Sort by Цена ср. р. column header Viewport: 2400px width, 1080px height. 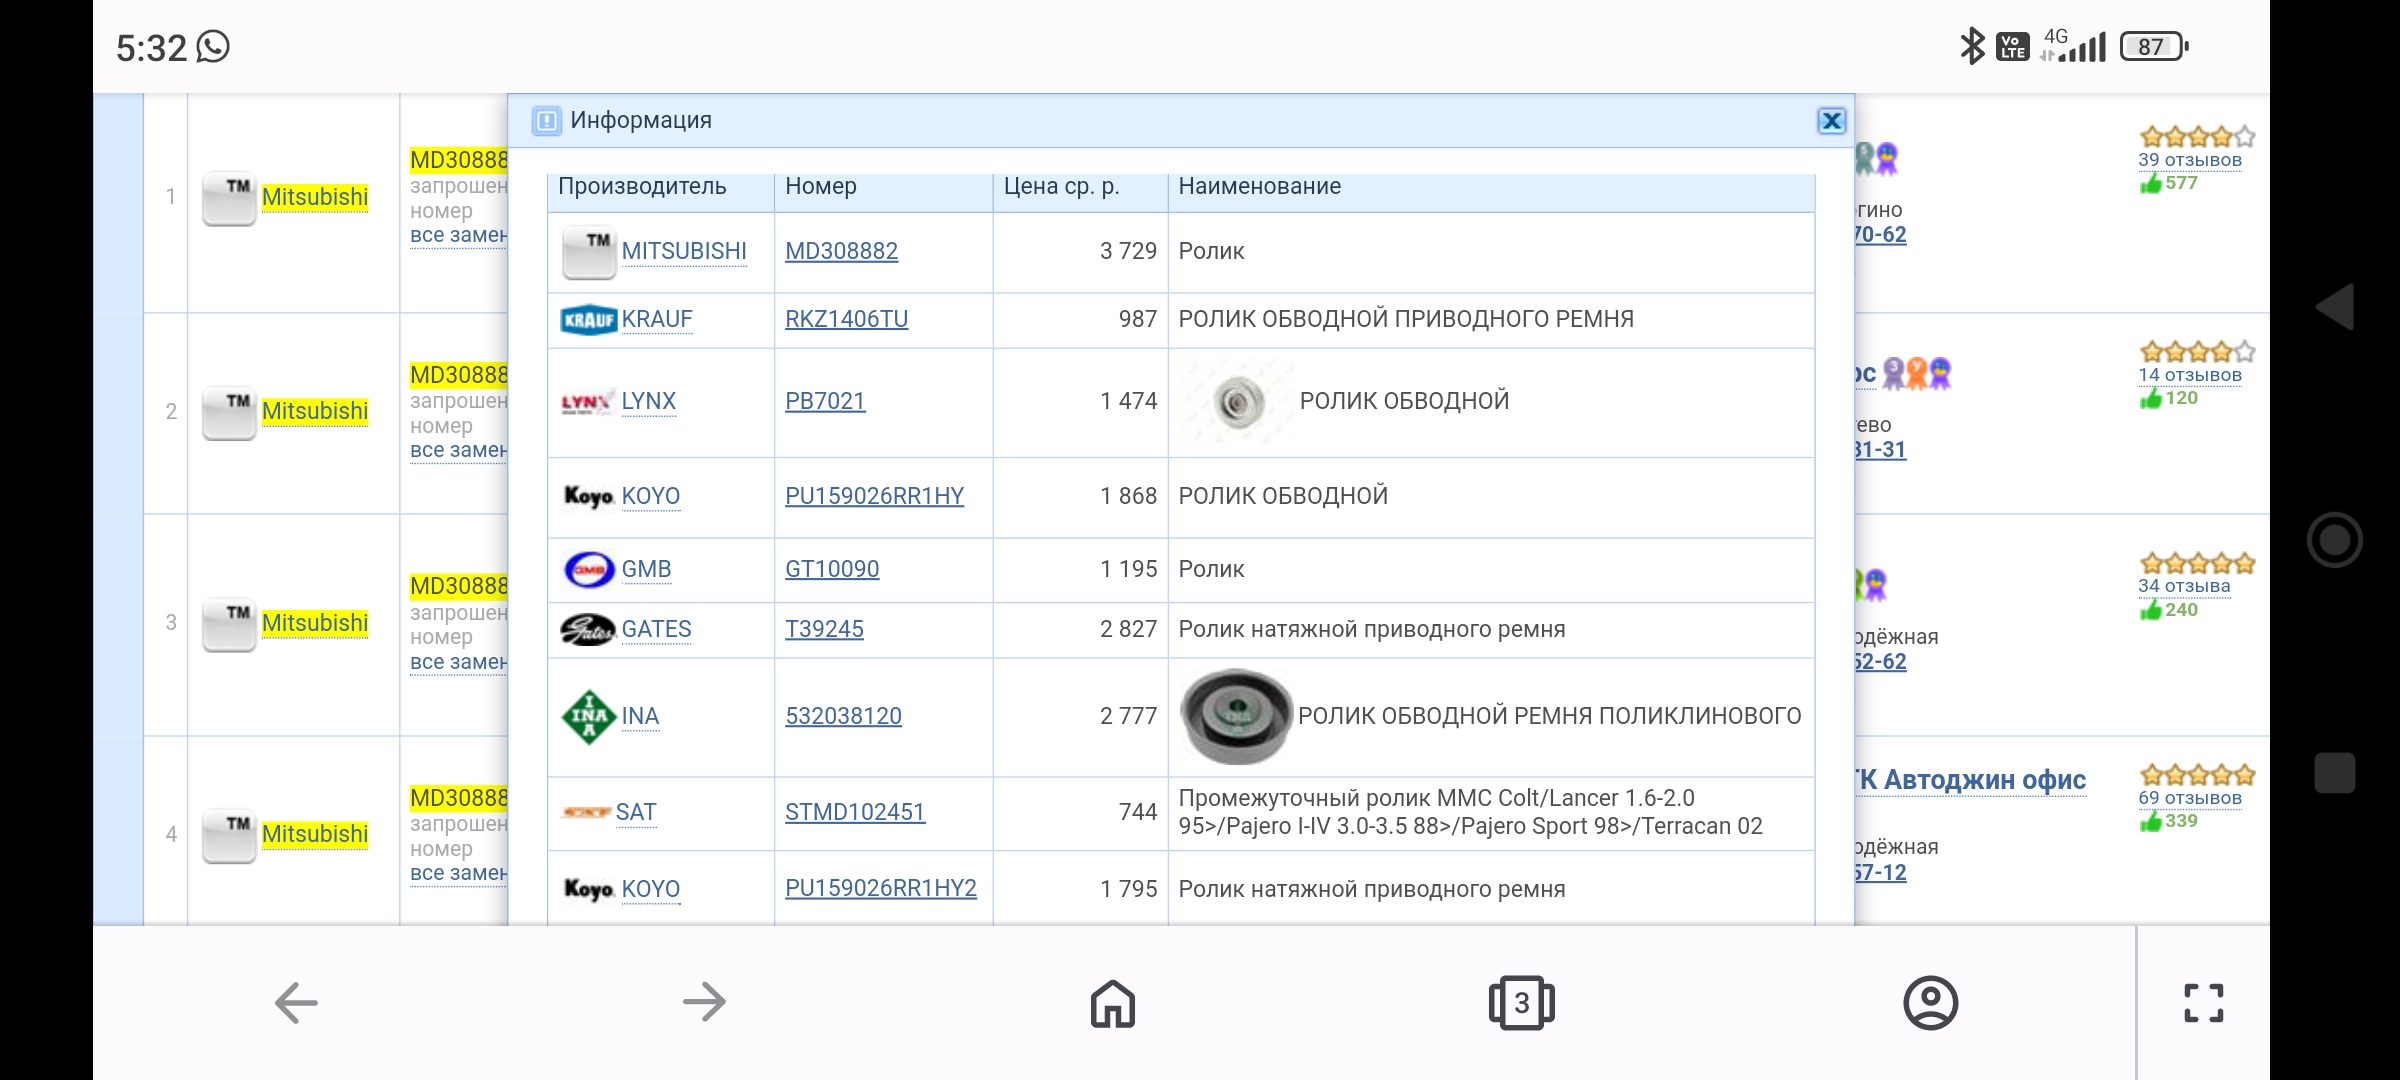(1061, 187)
